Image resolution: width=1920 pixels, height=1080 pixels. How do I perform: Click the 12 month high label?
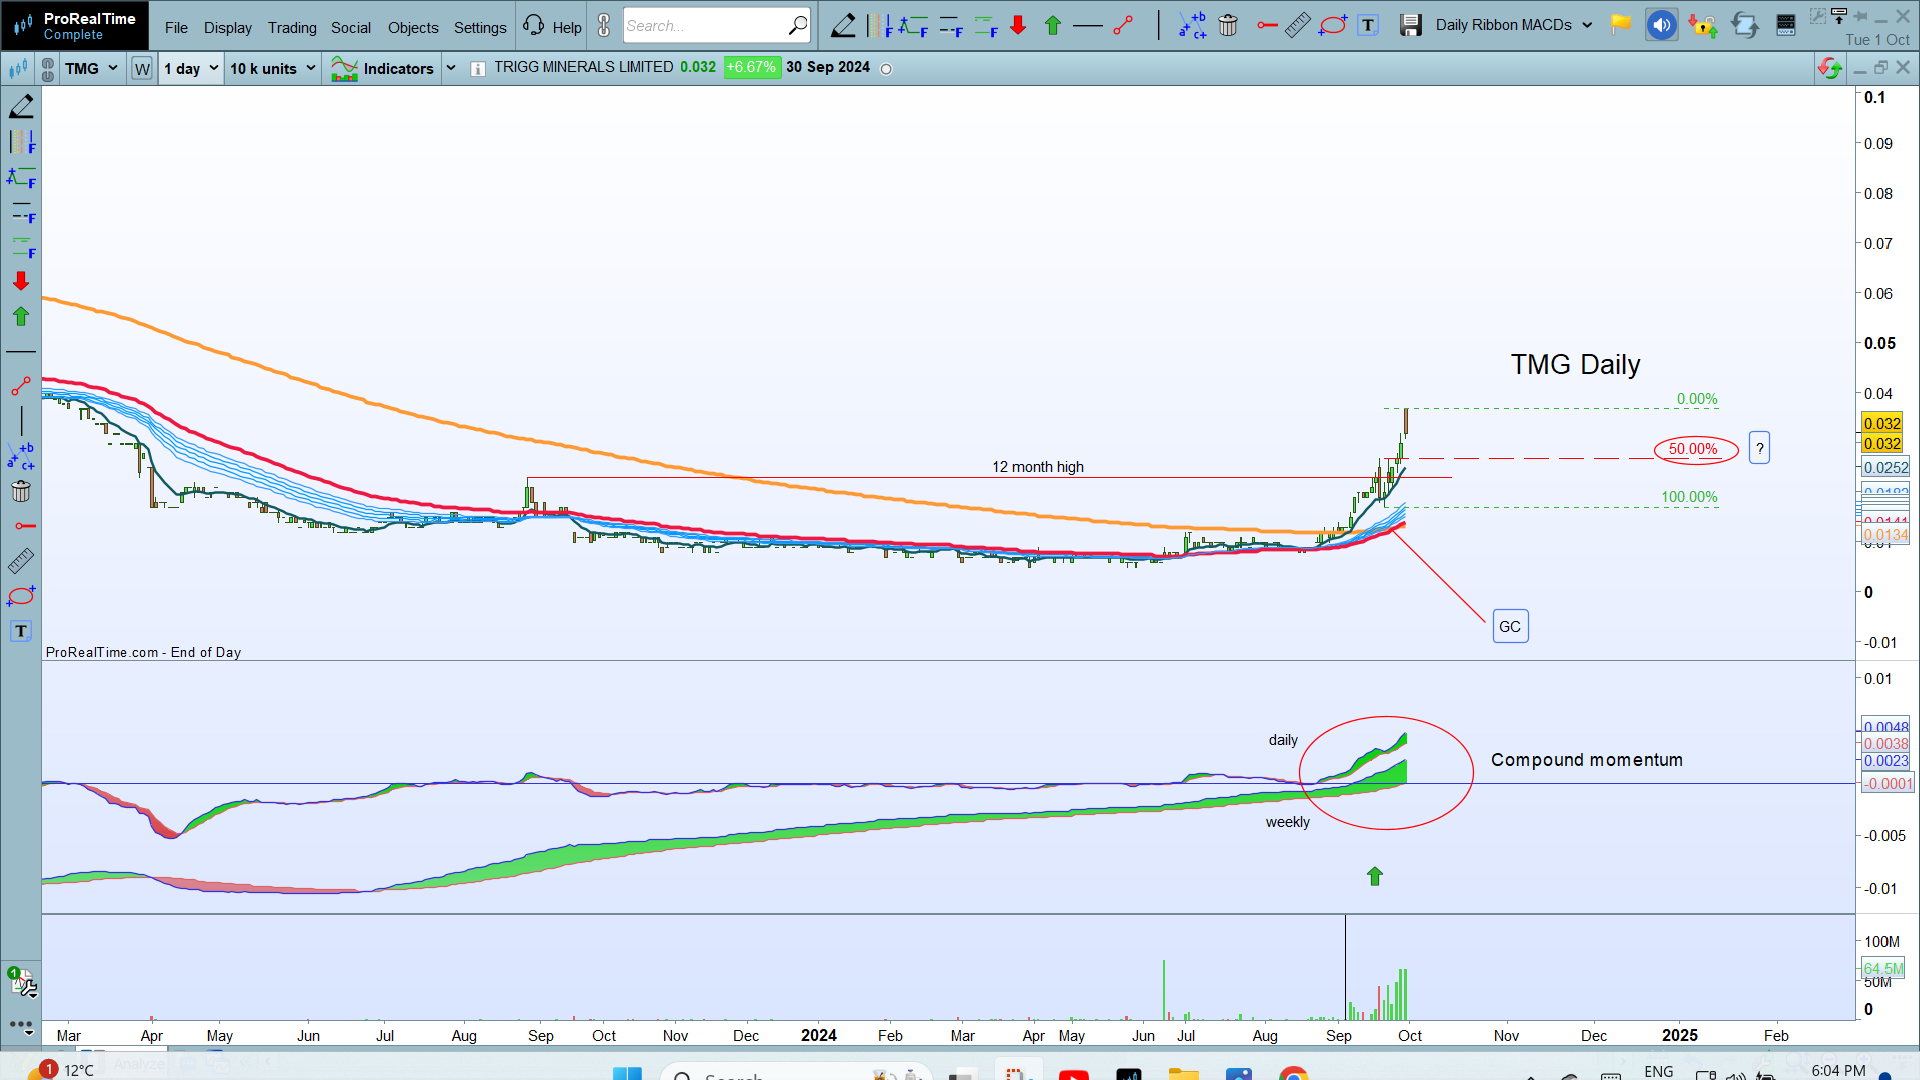[x=1037, y=467]
